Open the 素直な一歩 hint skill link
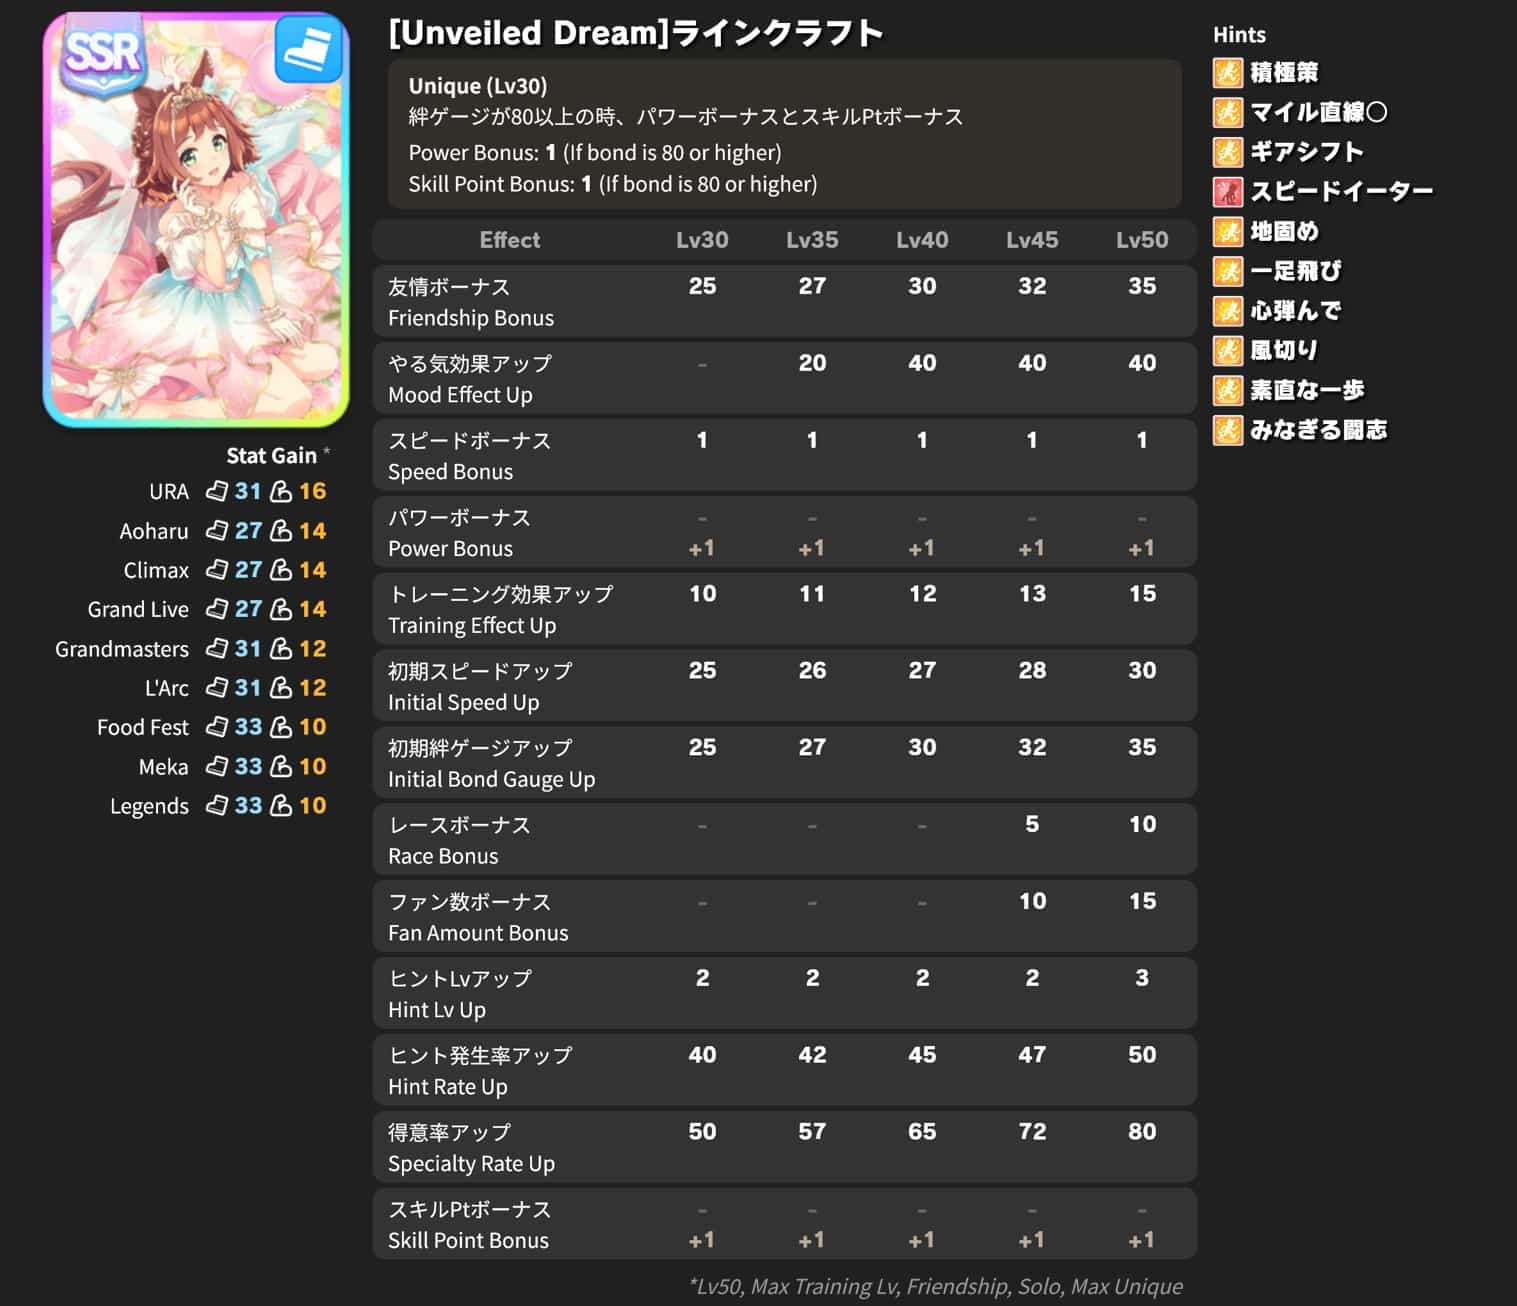 coord(1307,390)
